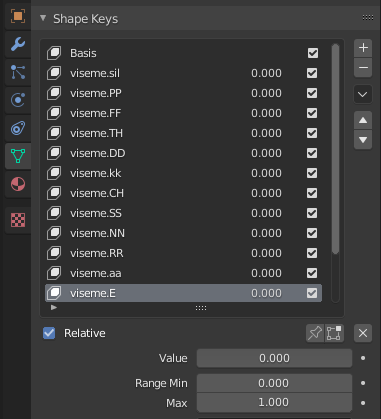This screenshot has width=381, height=419.
Task: Move shape key down in list
Action: (363, 140)
